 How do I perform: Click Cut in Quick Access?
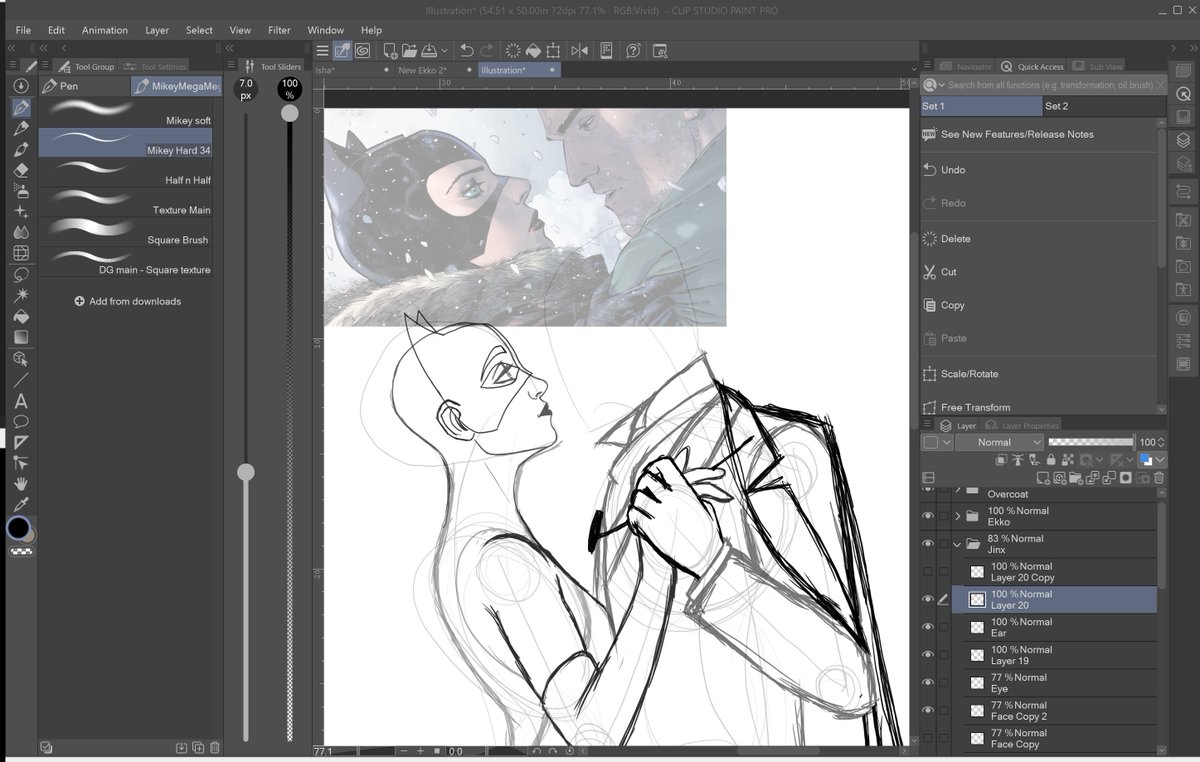pos(948,272)
